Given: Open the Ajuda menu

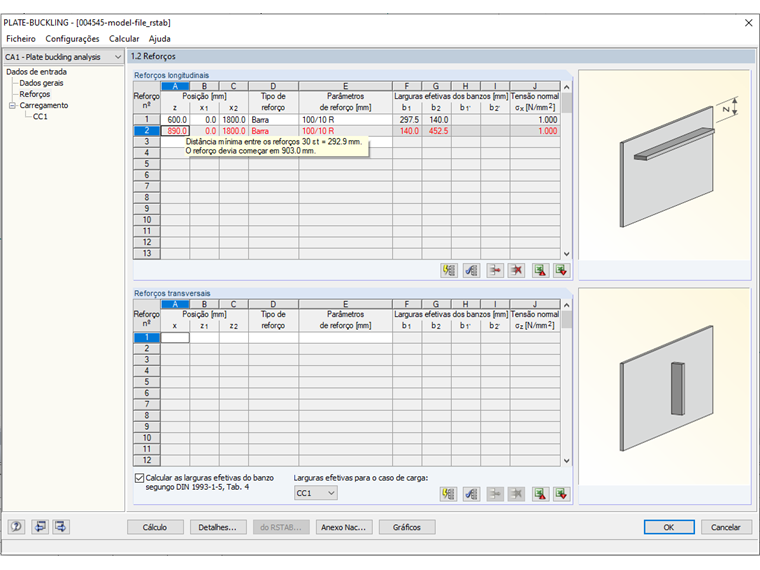Looking at the screenshot, I should 159,39.
